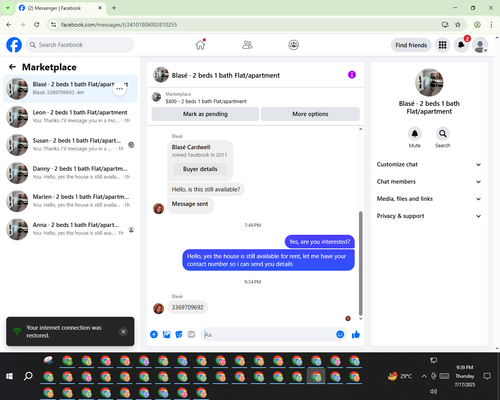Focus the Search Facebook field
This screenshot has width=500, height=400.
pos(80,45)
